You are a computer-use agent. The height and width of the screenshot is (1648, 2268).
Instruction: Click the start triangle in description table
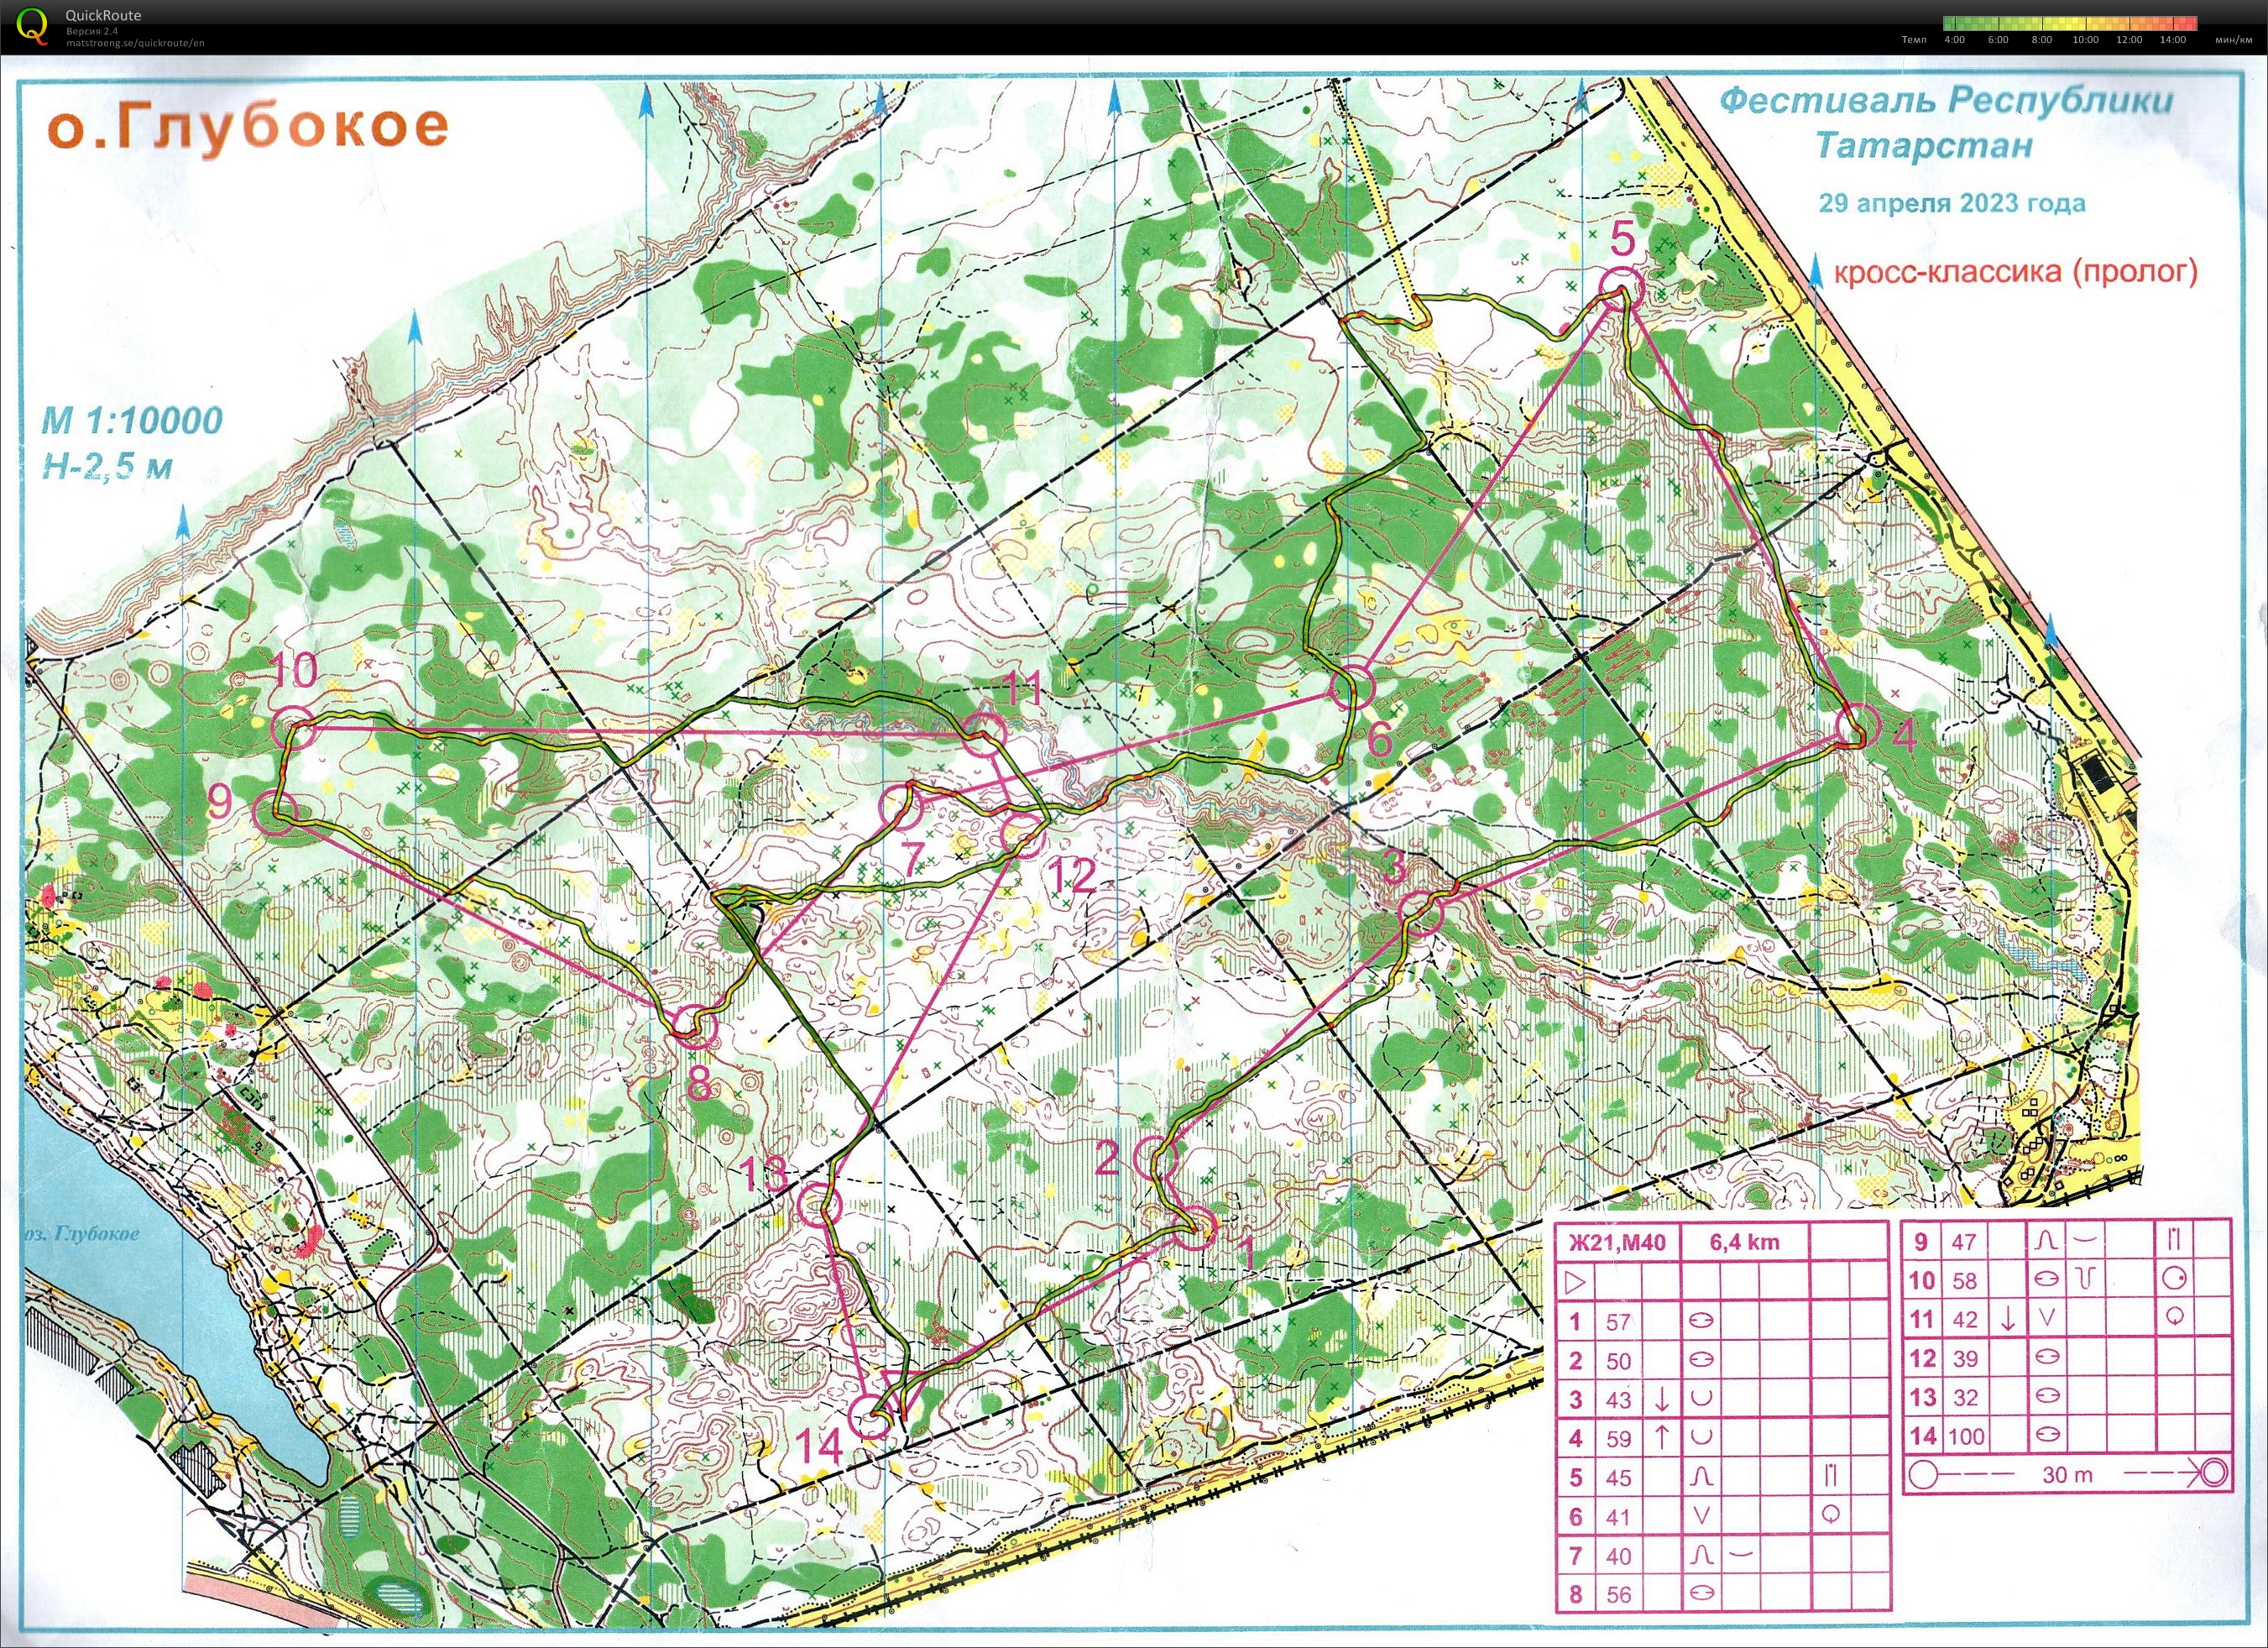pyautogui.click(x=1575, y=1281)
